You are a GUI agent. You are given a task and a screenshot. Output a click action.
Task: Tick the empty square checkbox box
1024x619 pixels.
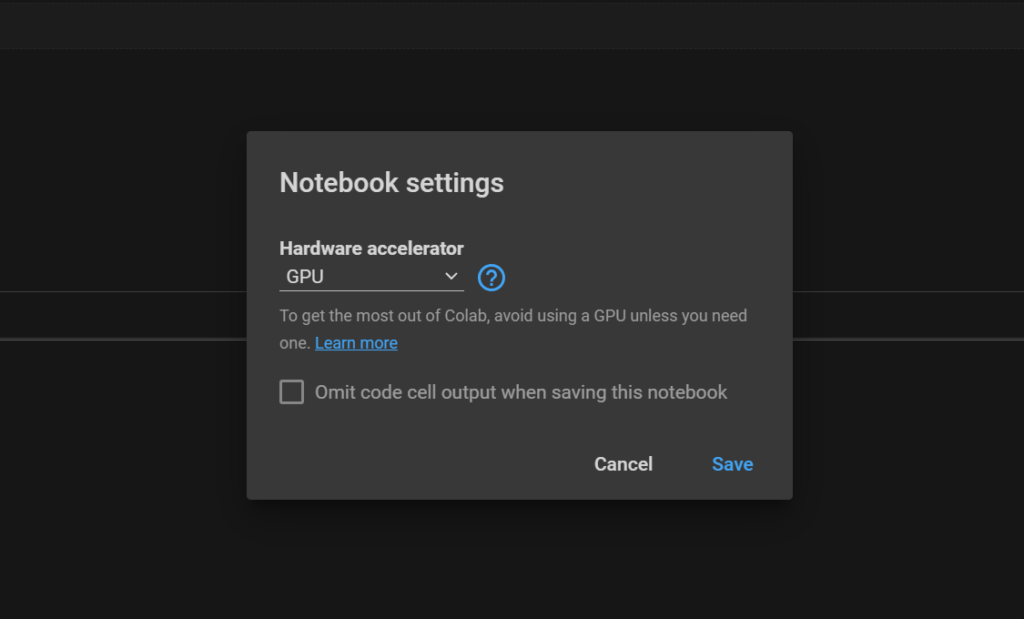coord(291,392)
